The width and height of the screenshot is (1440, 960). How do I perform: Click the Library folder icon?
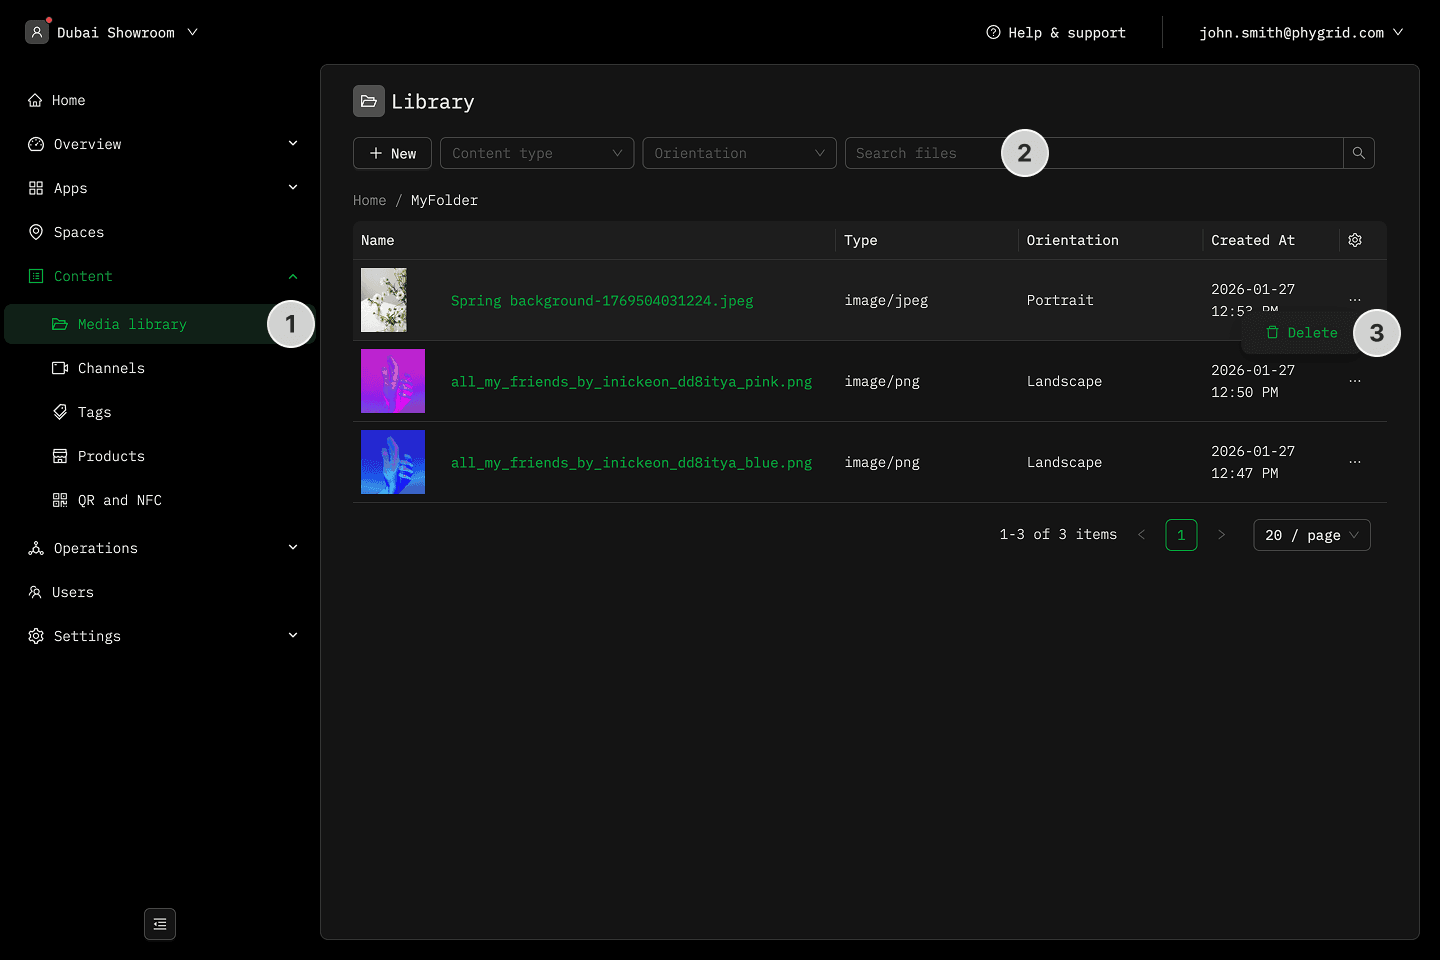point(369,102)
